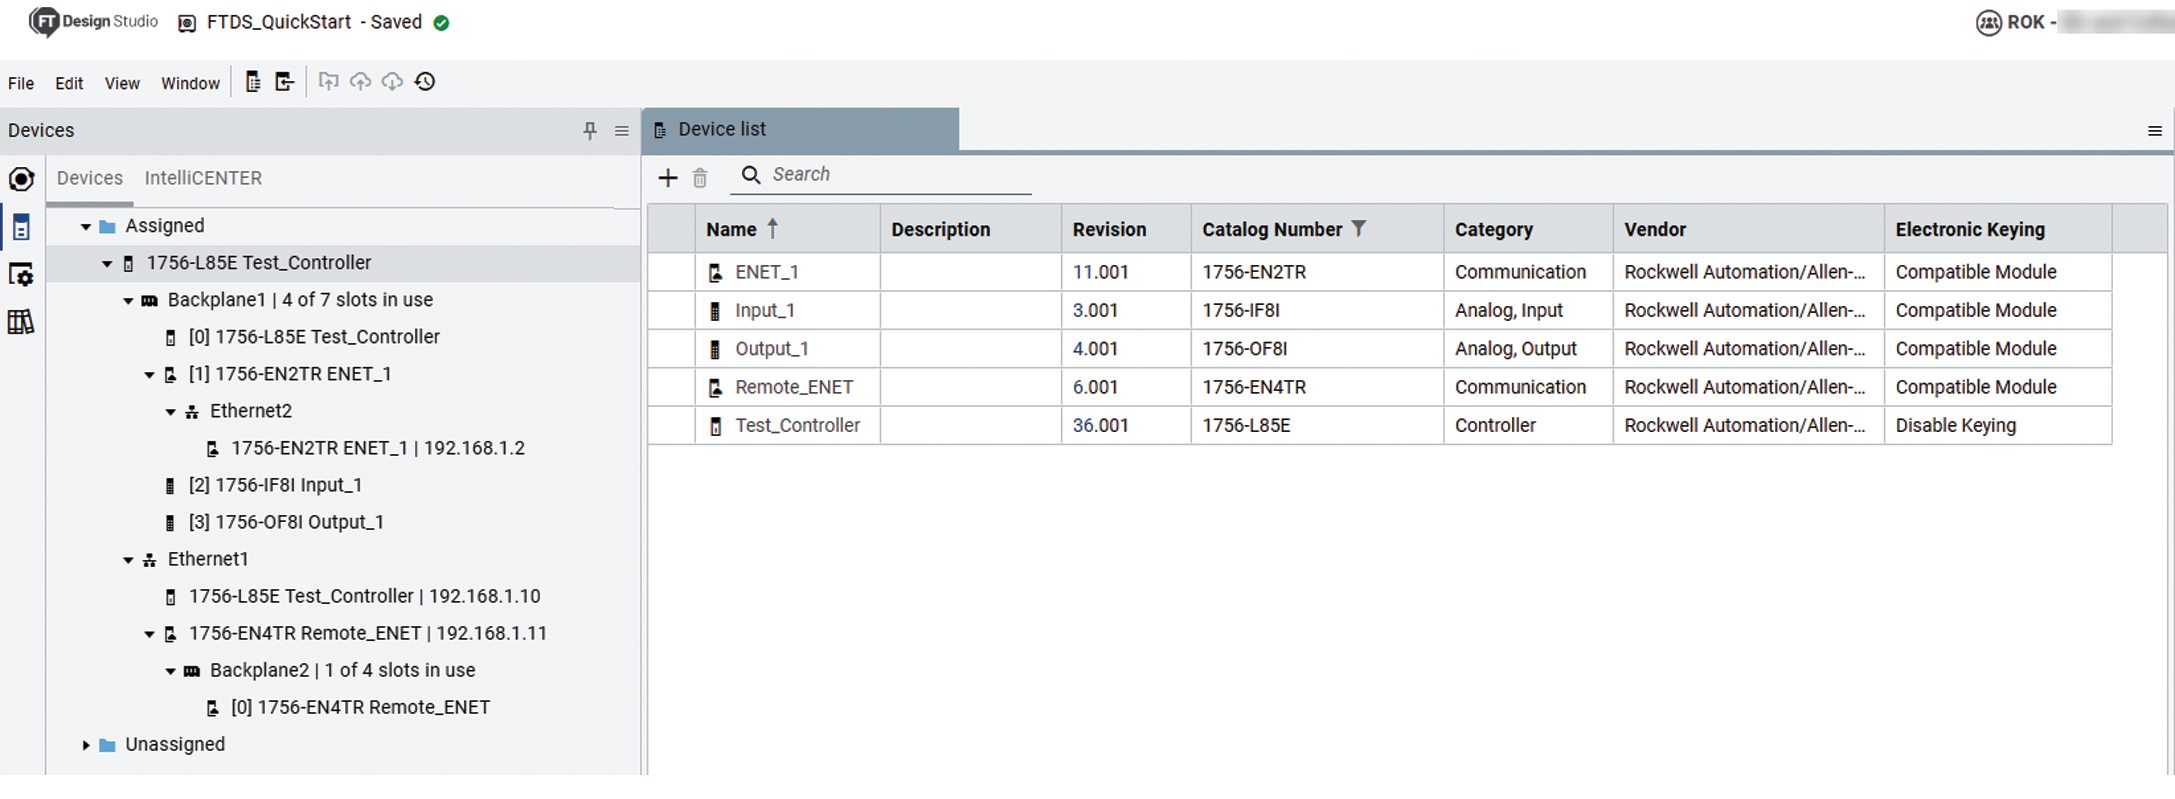Click the row selector cell for ENET_1
This screenshot has height=799, width=2175.
(x=672, y=272)
